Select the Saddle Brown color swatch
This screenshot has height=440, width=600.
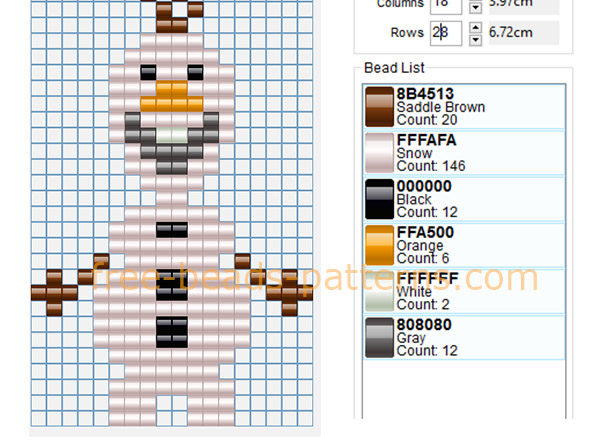379,107
